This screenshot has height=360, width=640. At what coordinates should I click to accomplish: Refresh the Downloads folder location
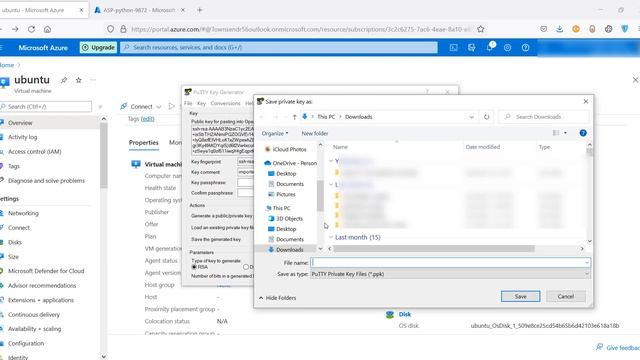tap(487, 117)
